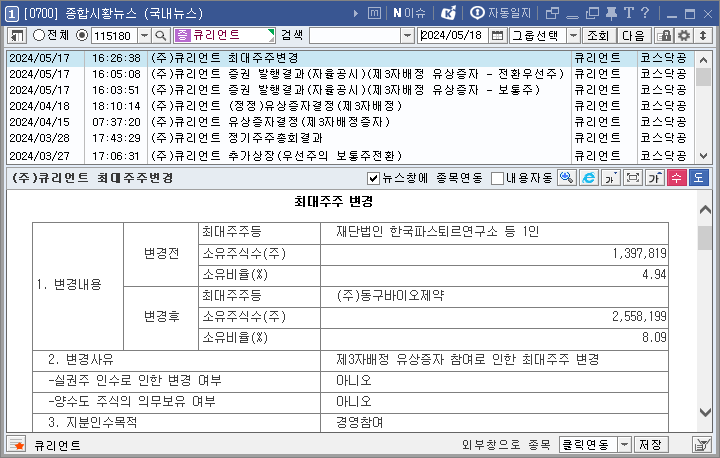Open settings with the gear icon

pos(683,35)
